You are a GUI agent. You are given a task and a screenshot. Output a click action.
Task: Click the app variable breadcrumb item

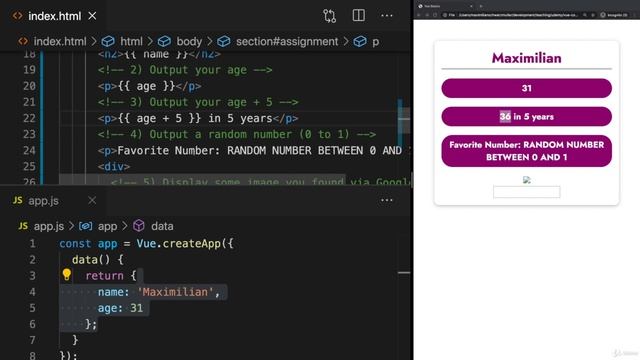tap(107, 226)
